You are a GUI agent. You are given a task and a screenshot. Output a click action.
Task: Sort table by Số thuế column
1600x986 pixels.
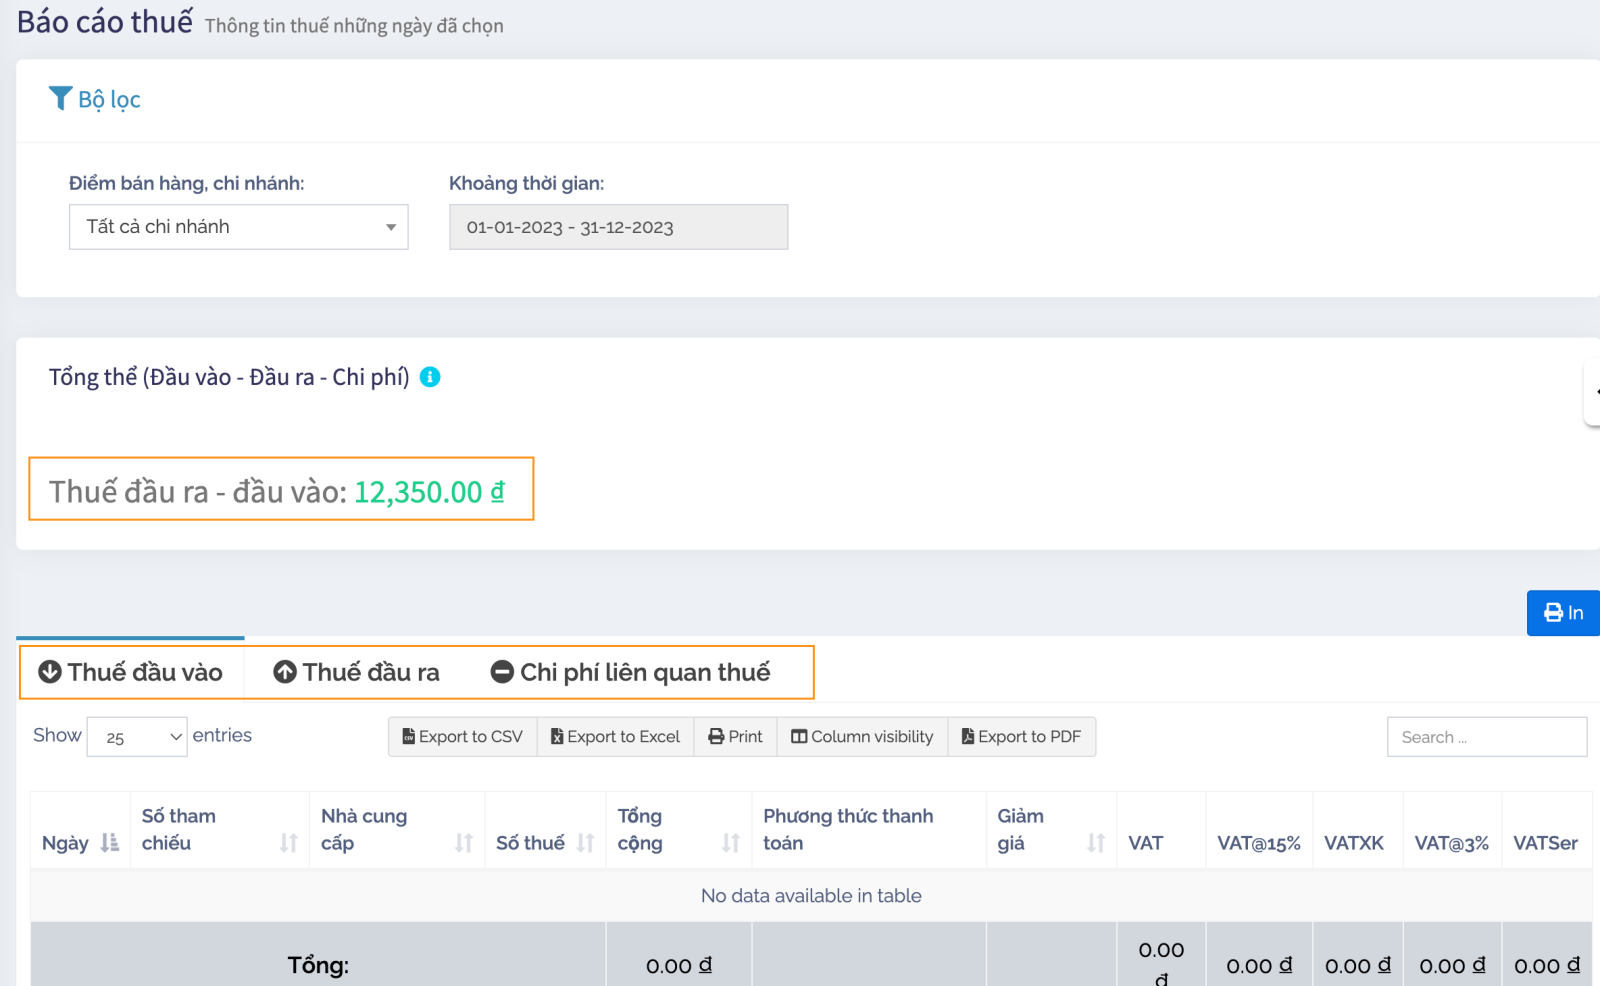pos(585,843)
